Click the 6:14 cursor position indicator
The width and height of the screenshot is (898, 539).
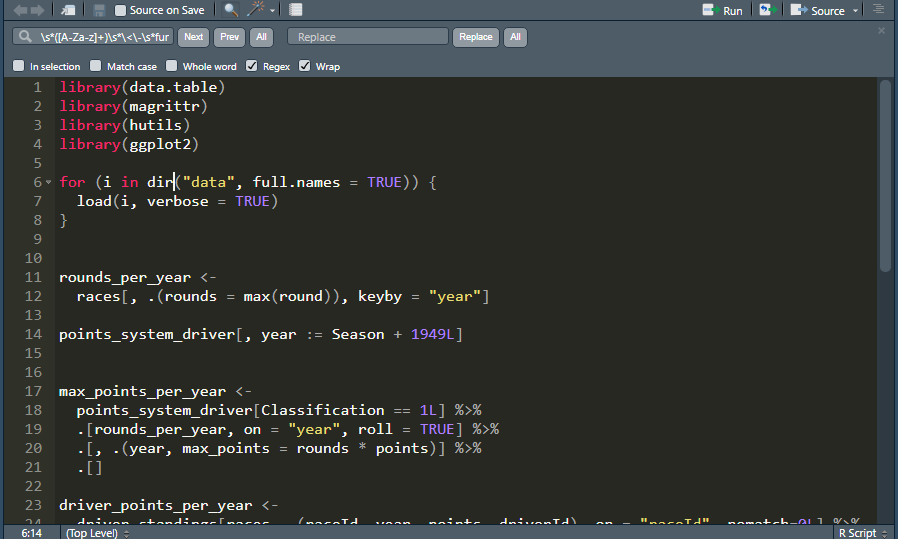31,533
